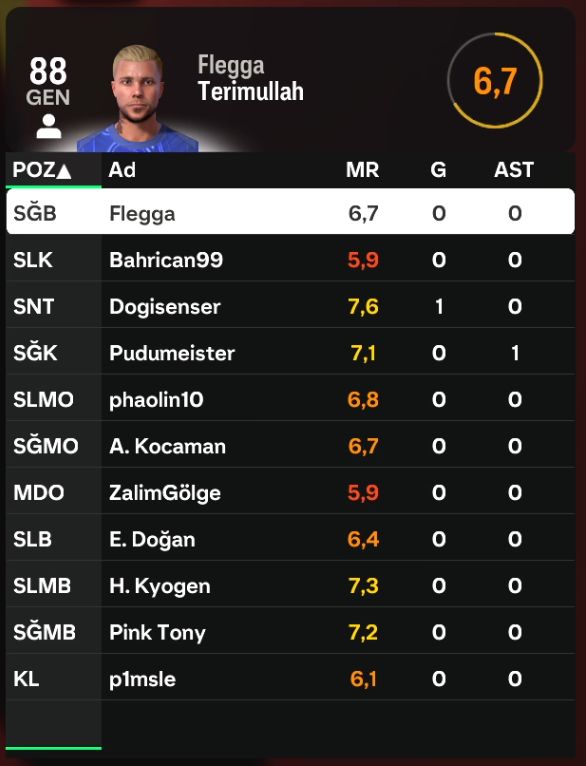Click the 88 GEN overall rating
The width and height of the screenshot is (586, 766).
[x=48, y=81]
